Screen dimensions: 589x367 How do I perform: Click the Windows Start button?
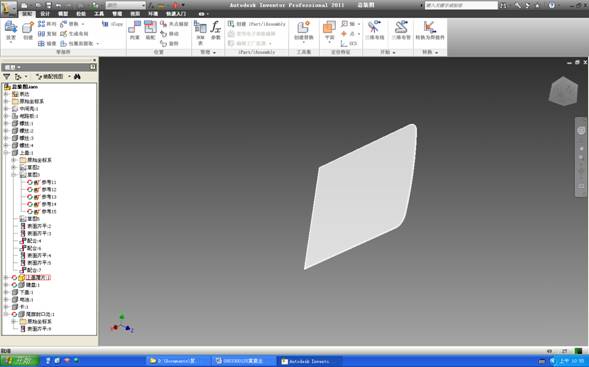pos(20,361)
